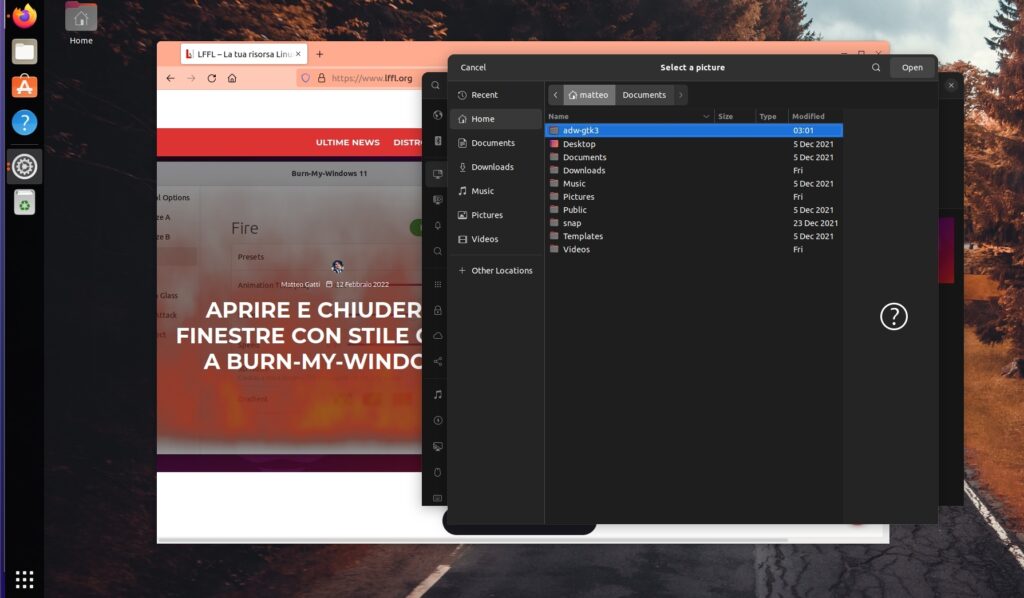
Task: Select the Pictures folder in the file list
Action: (694, 197)
